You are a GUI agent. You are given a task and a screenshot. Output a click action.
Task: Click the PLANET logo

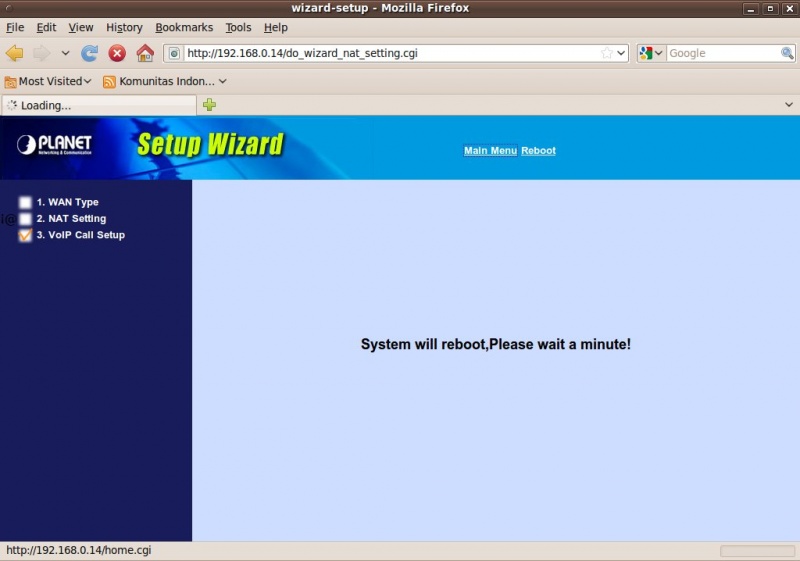[54, 145]
